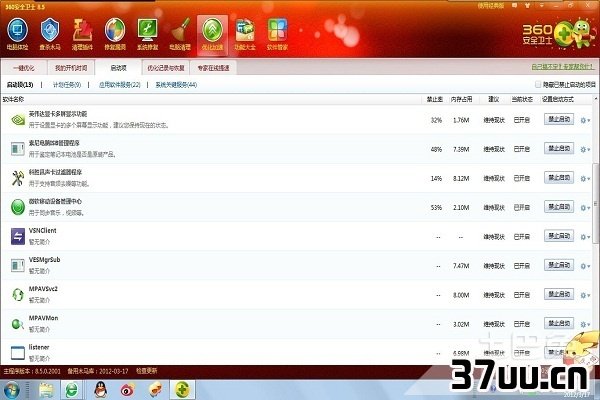Viewport: 600px width, 400px height.
Task: Click the NVIDIA multi-display entry icon
Action: tap(18, 119)
